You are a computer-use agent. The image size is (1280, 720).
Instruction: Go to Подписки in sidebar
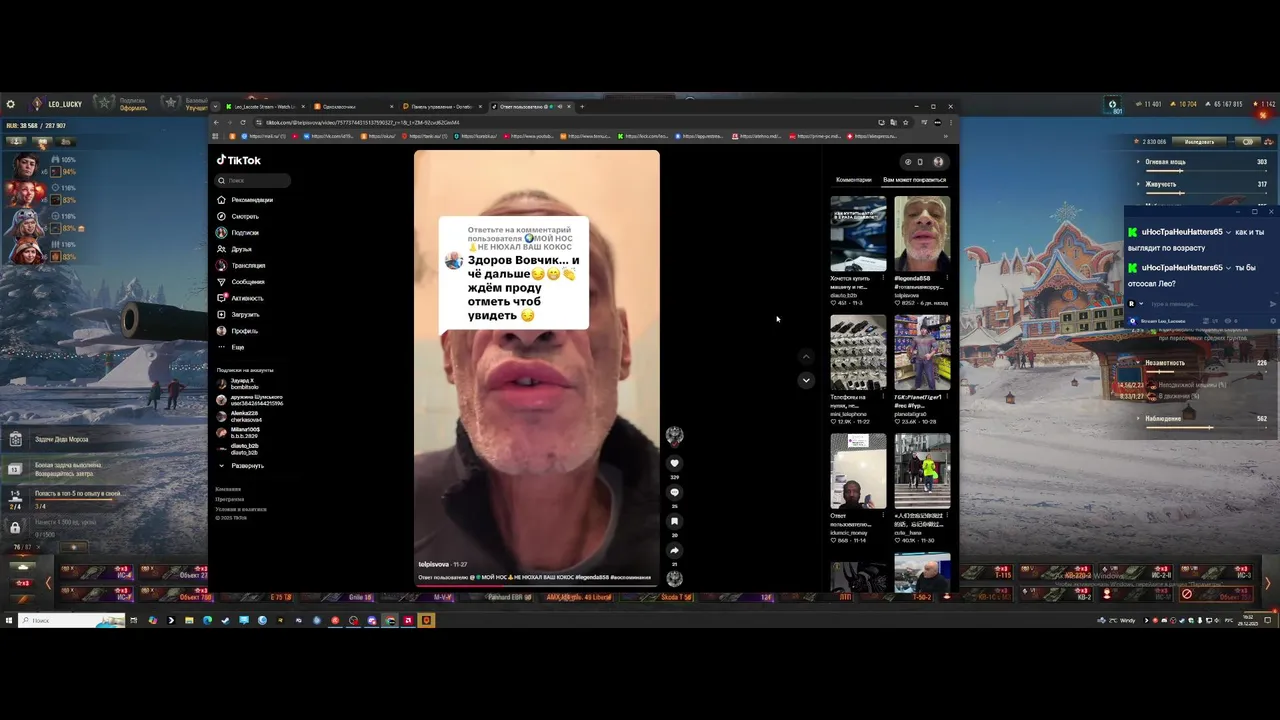[x=238, y=233]
